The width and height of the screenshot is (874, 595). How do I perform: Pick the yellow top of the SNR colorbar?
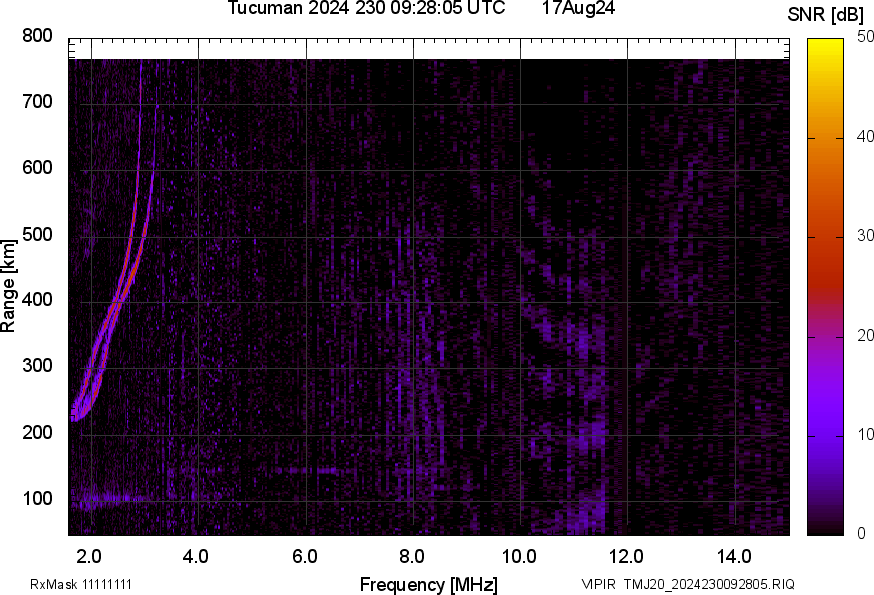point(826,45)
